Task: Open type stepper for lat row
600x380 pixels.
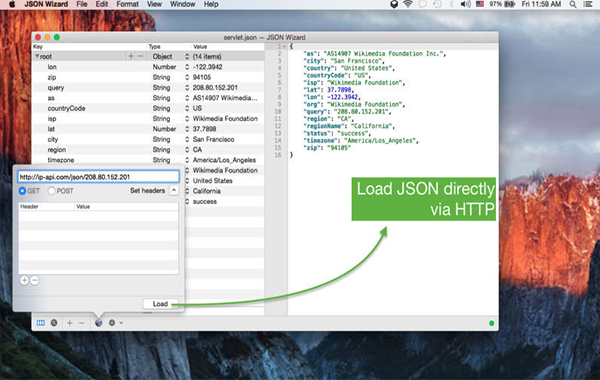Action: 187,129
